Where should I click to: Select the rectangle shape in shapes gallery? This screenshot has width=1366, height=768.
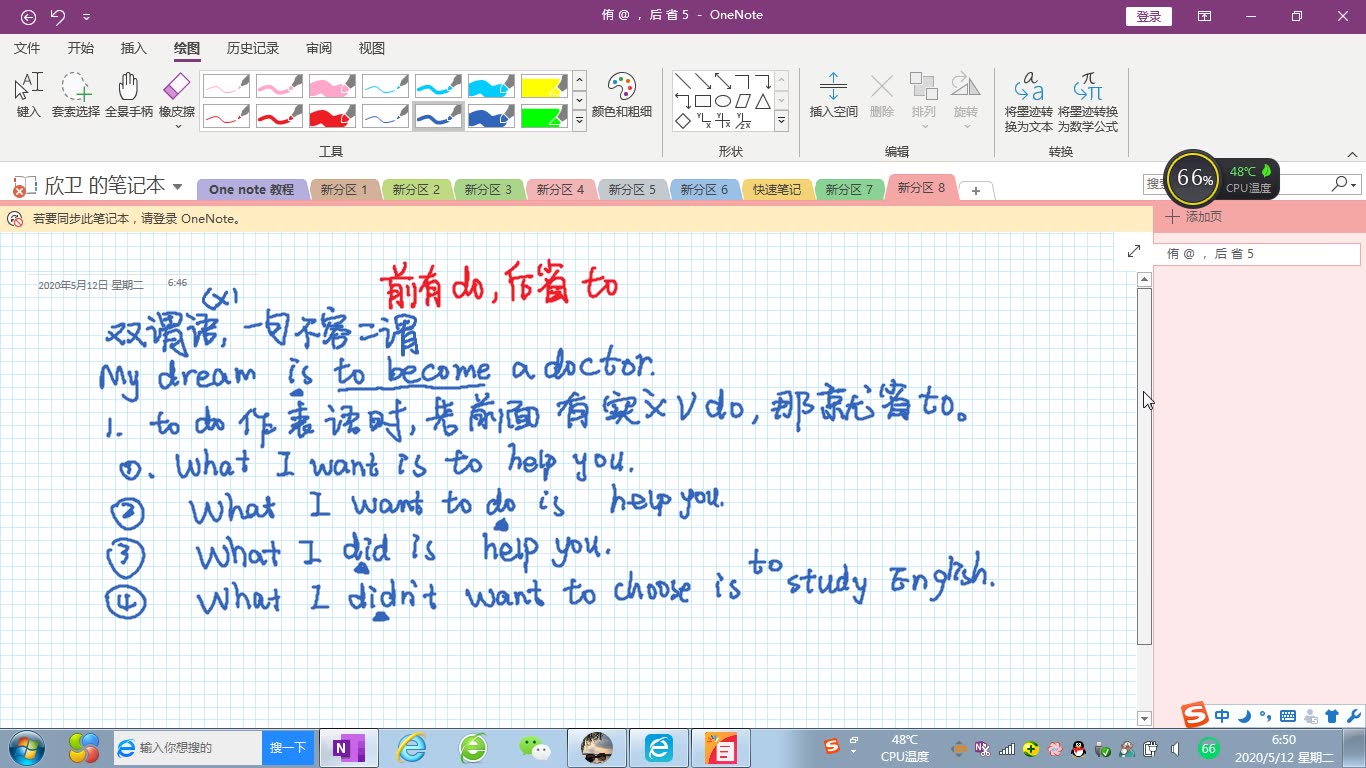pyautogui.click(x=703, y=101)
